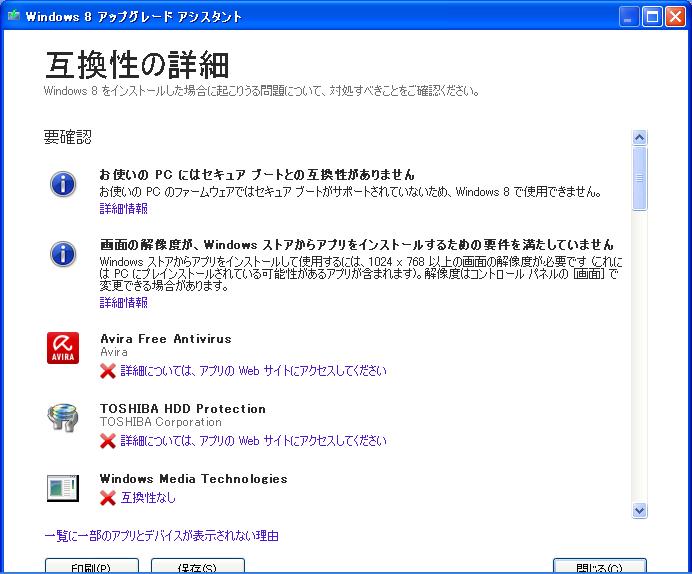Click the 互換性の詳細 page heading
Screen dimensions: 692x574
[137, 65]
